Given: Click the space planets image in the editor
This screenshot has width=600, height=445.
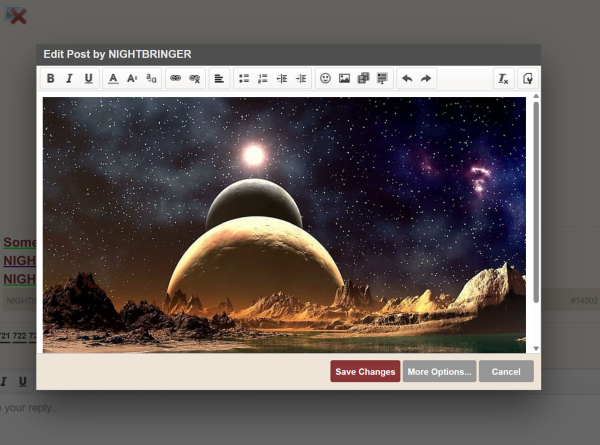Looking at the screenshot, I should click(x=284, y=224).
